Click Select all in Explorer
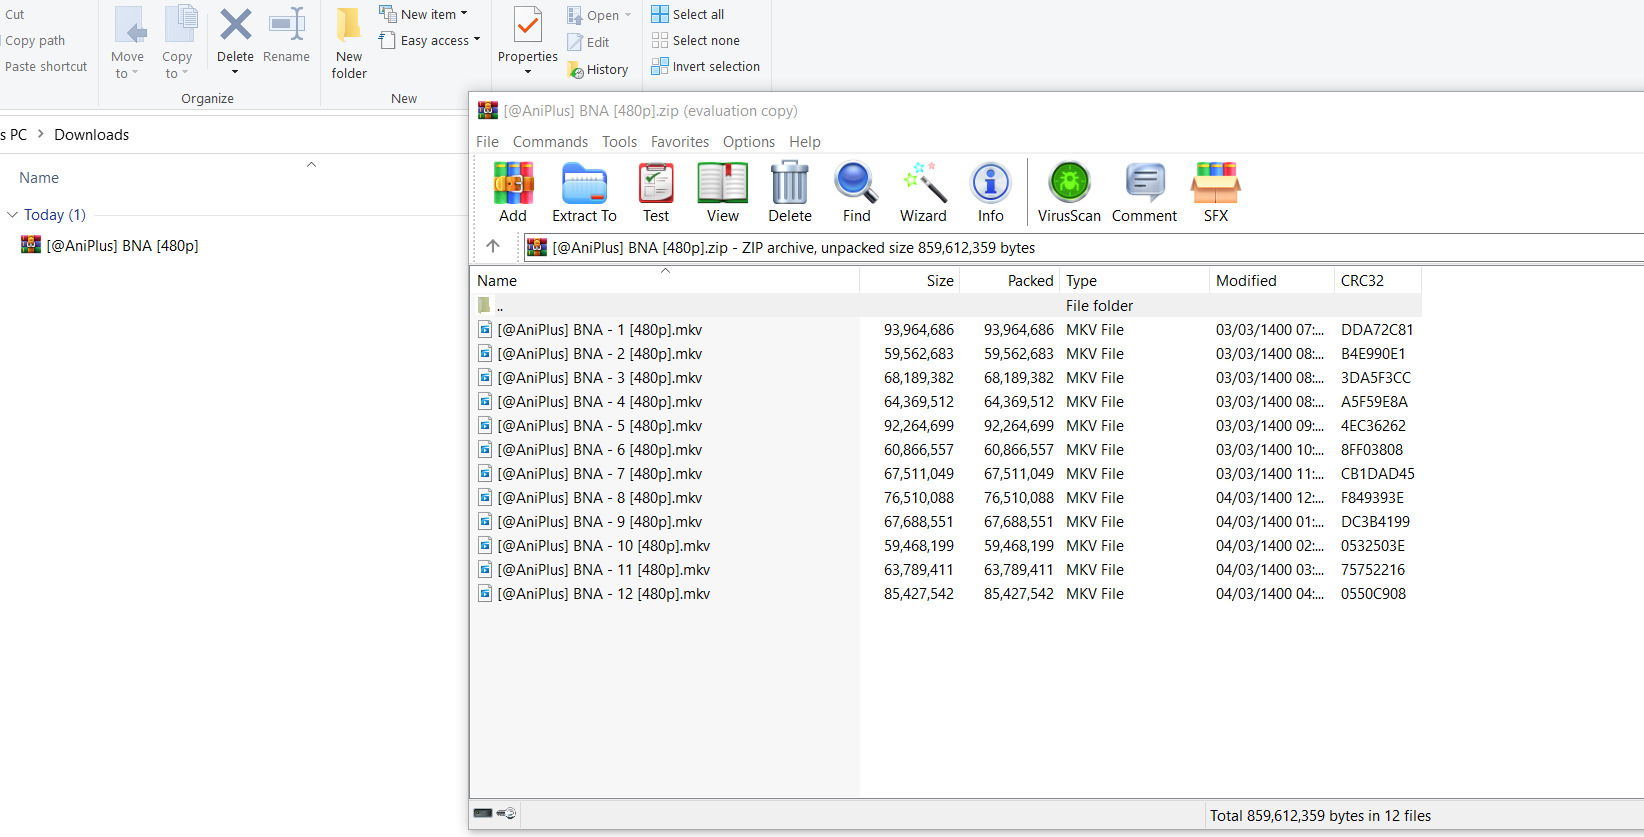This screenshot has width=1644, height=837. (x=688, y=14)
